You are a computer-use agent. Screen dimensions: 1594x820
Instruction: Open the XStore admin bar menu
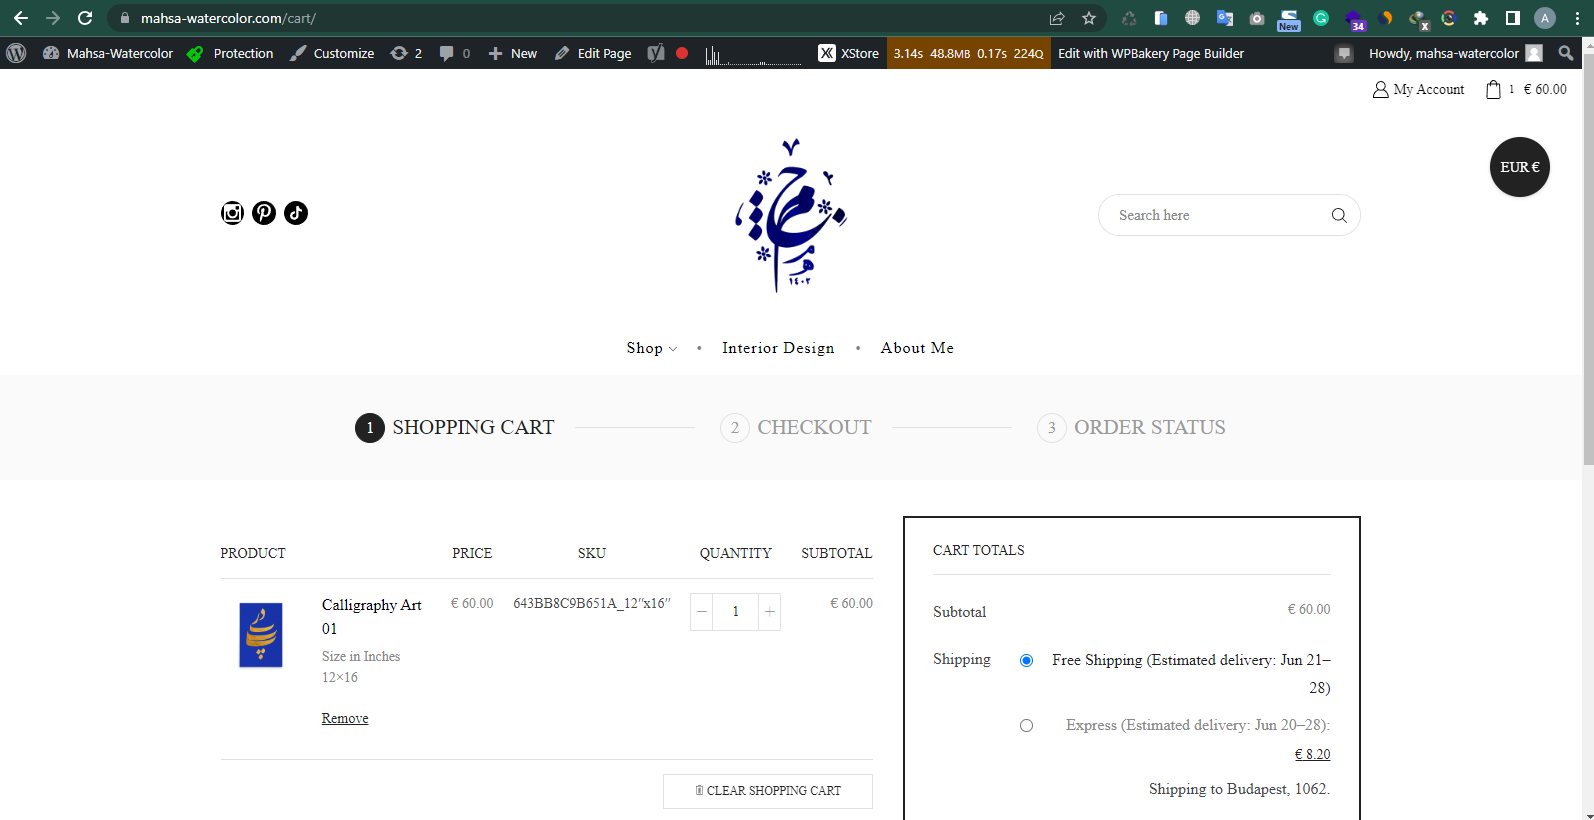[849, 53]
